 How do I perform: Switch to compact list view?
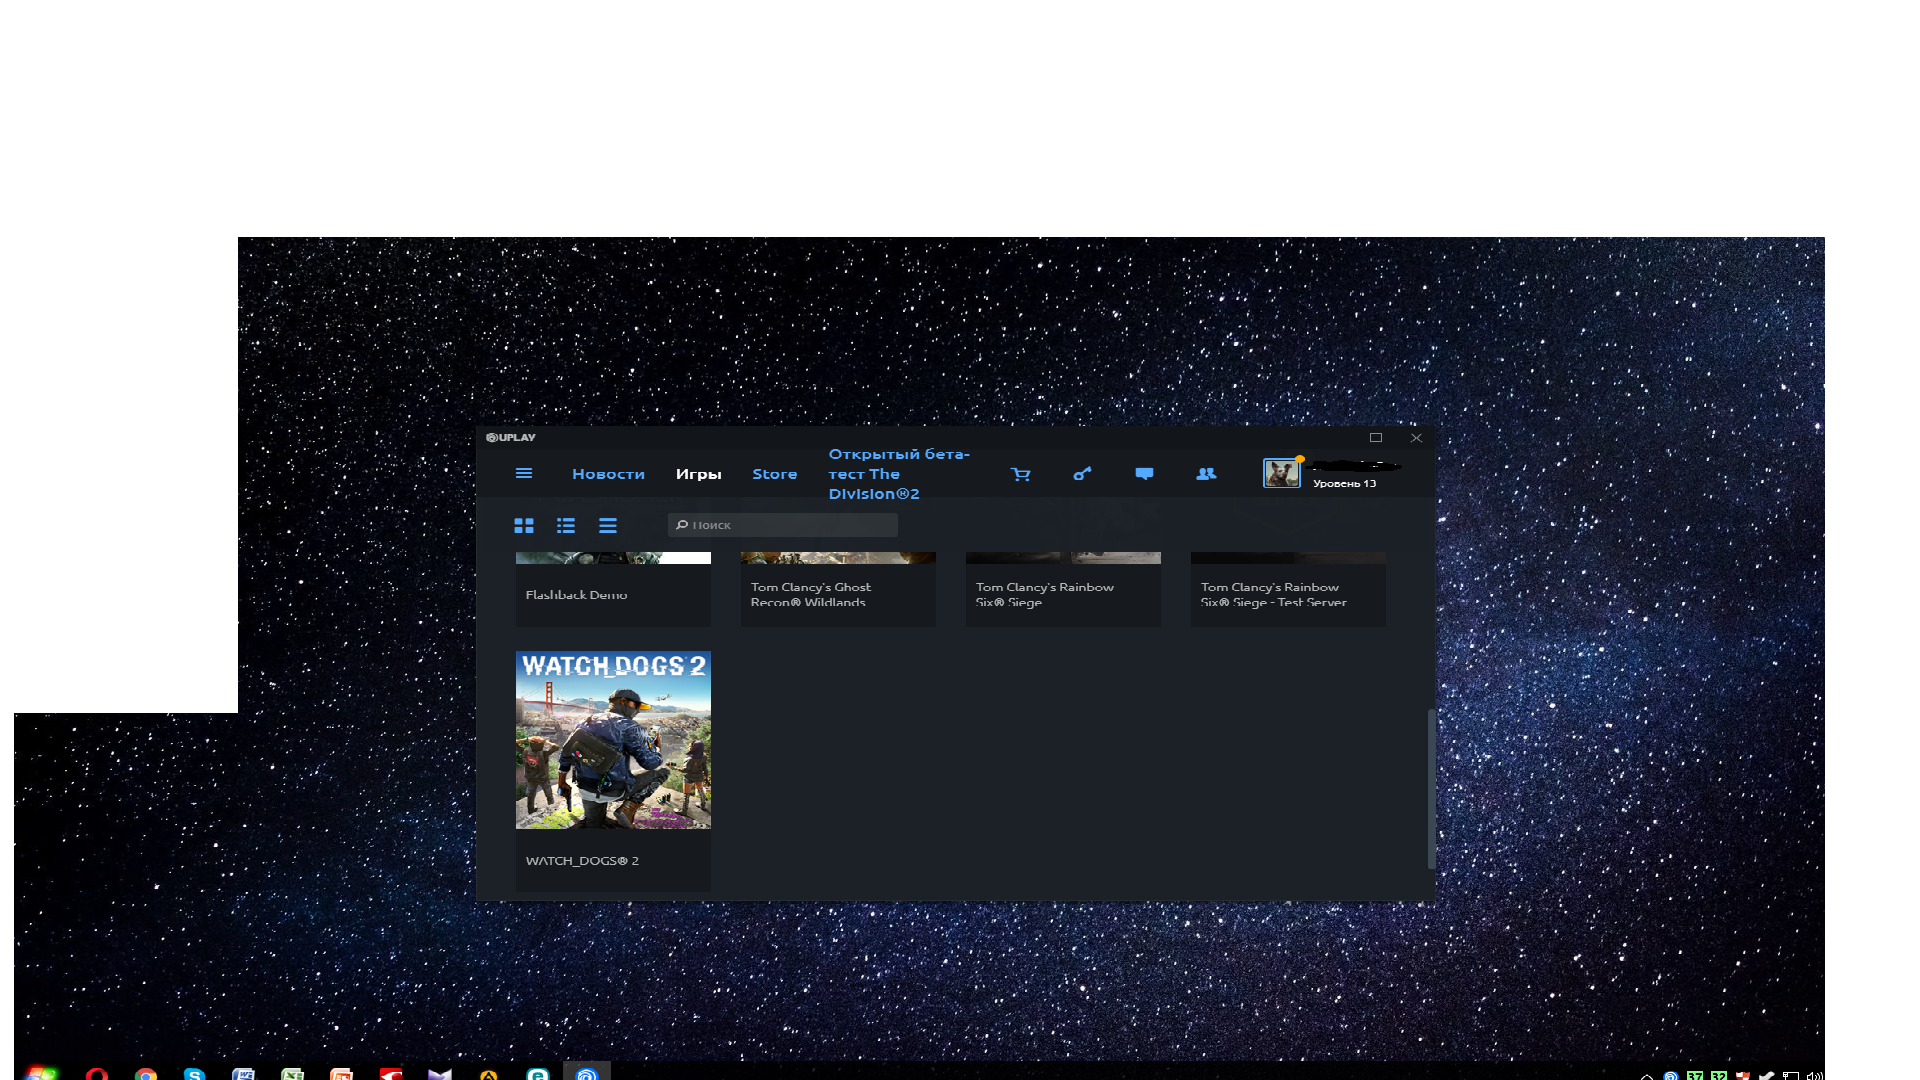[608, 526]
